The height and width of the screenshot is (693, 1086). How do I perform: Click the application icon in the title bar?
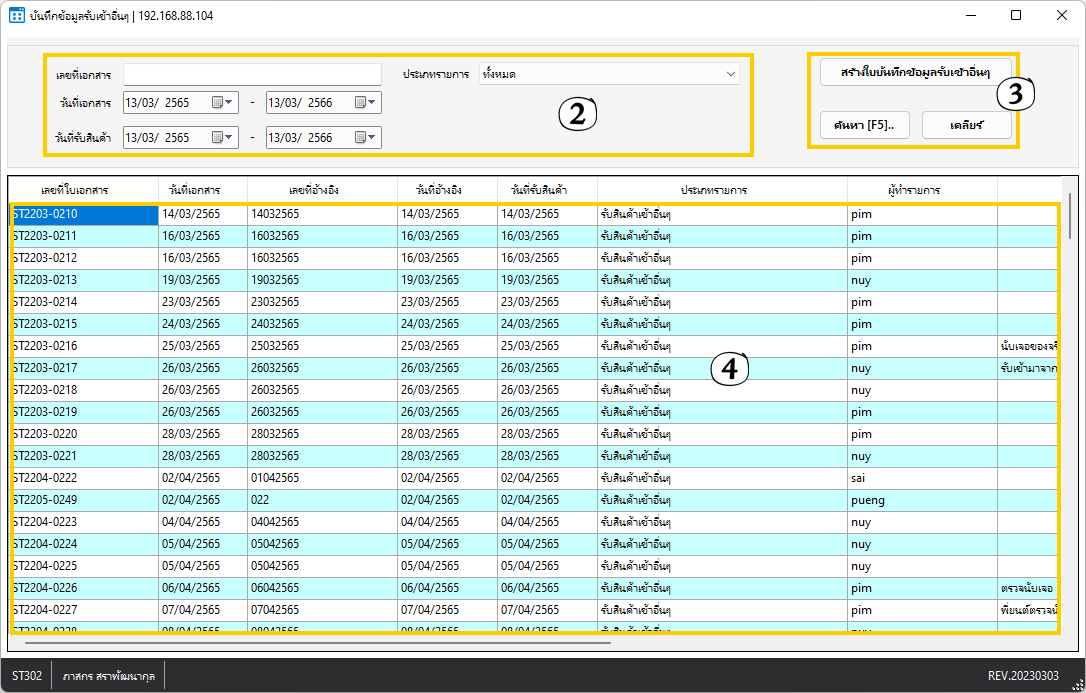point(16,16)
